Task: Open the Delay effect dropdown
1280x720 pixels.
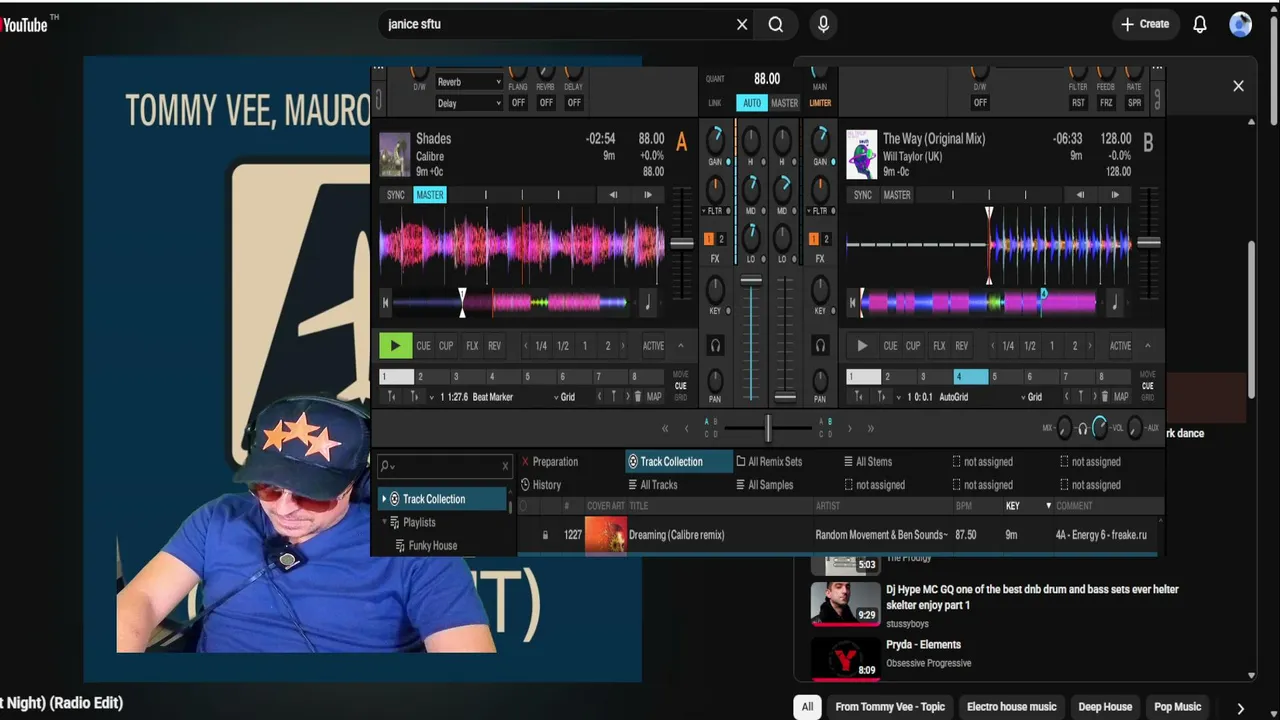Action: coord(469,103)
